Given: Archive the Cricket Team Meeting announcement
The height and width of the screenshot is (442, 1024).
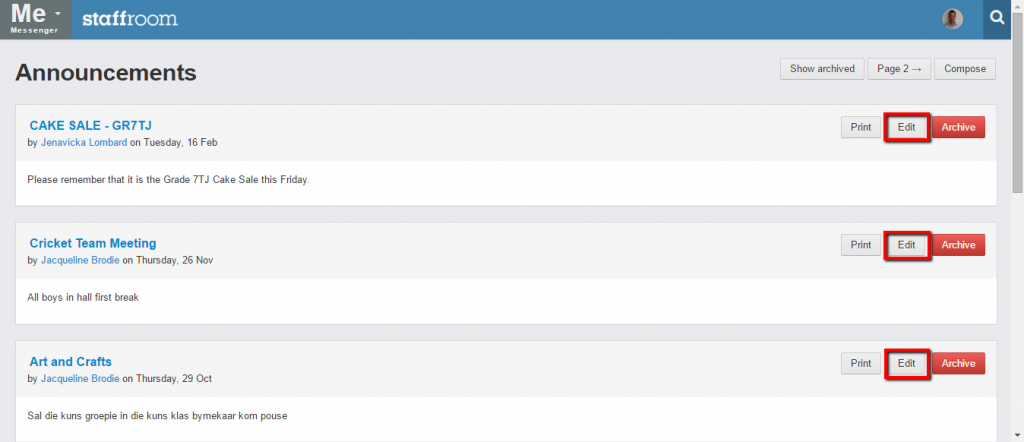Looking at the screenshot, I should (958, 245).
